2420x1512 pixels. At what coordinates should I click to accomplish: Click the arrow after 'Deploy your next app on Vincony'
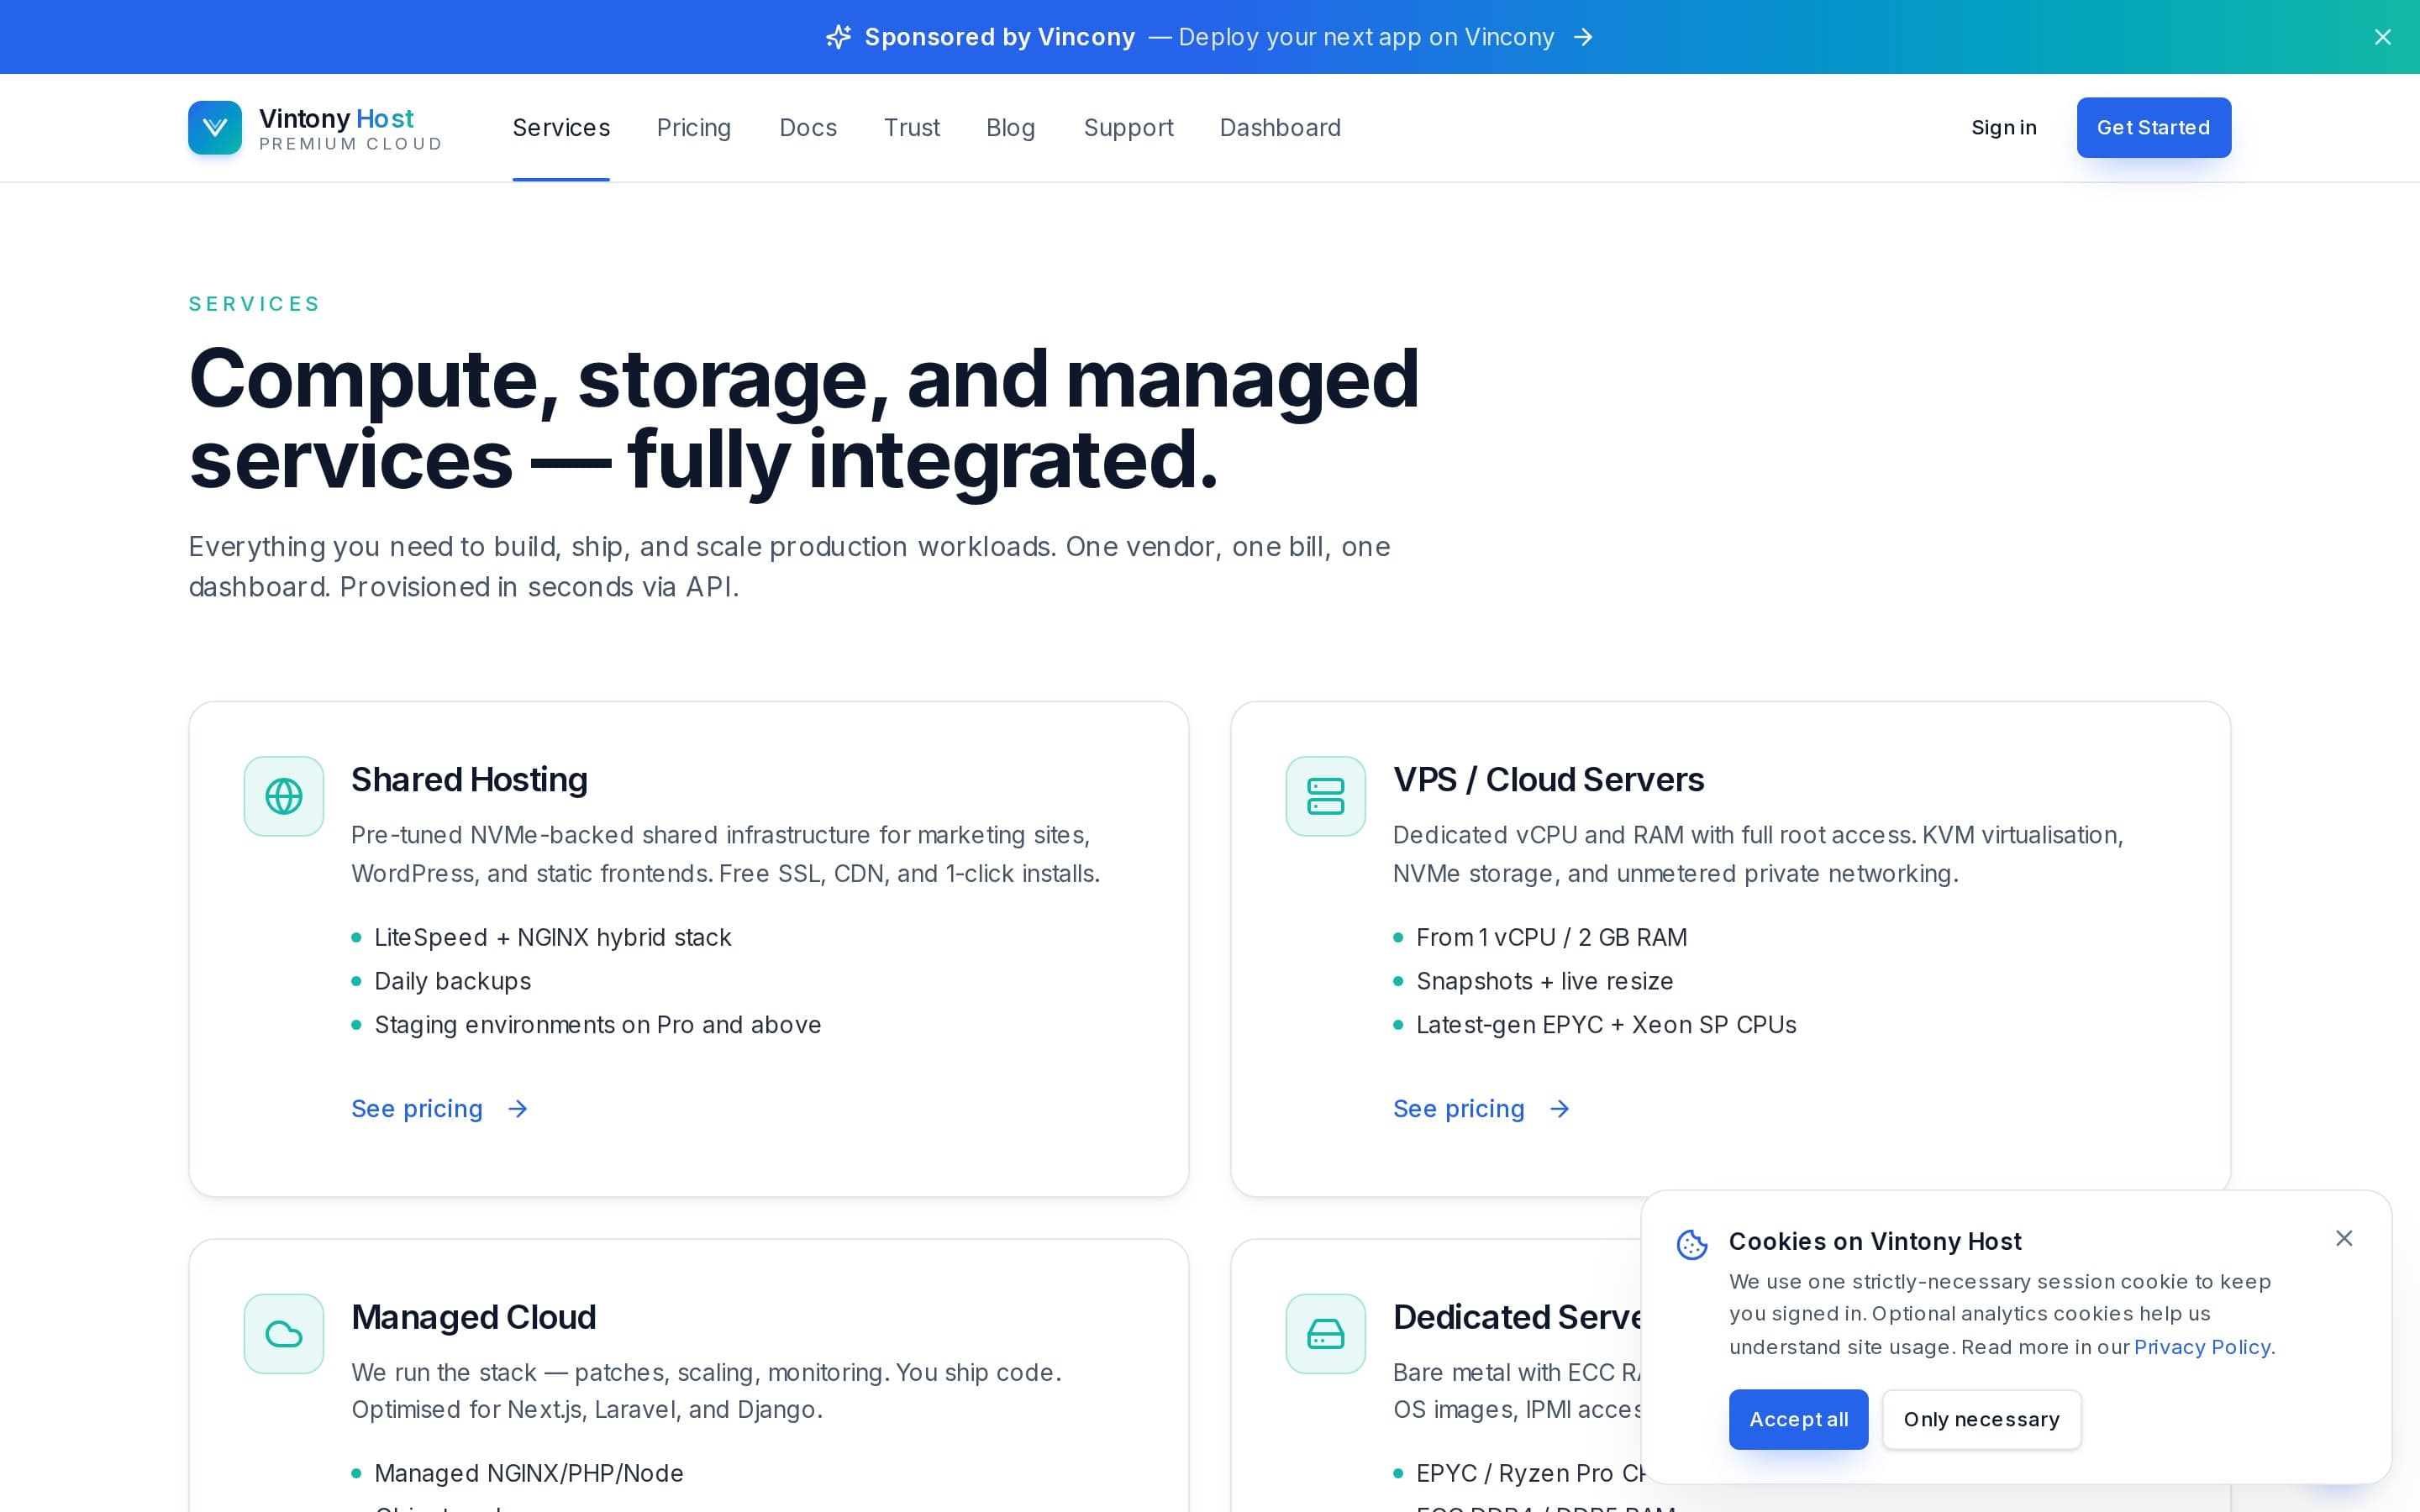click(1583, 37)
